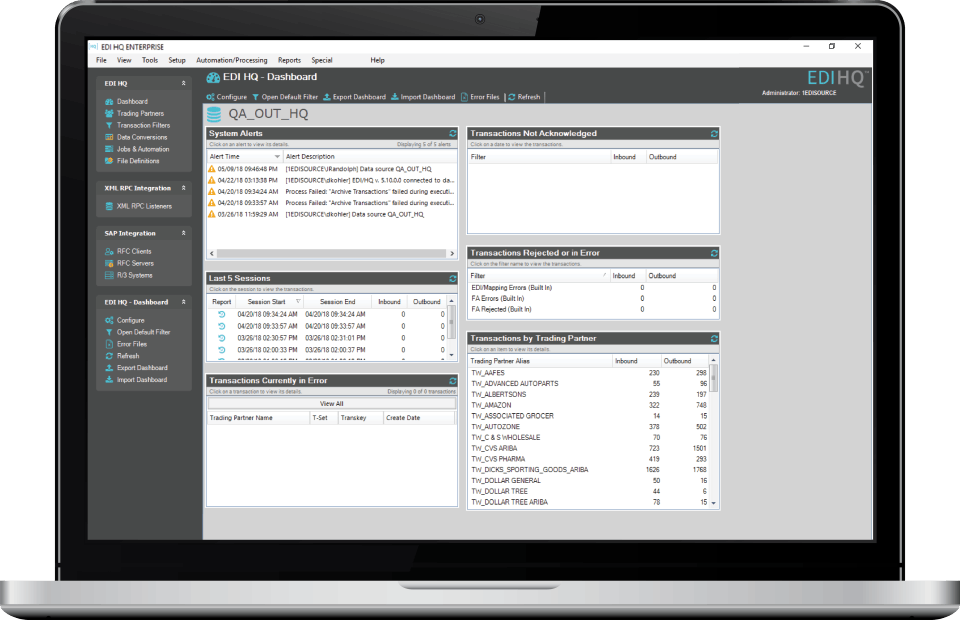Click Export Dashboard in the toolbar
This screenshot has height=620, width=960.
point(354,97)
